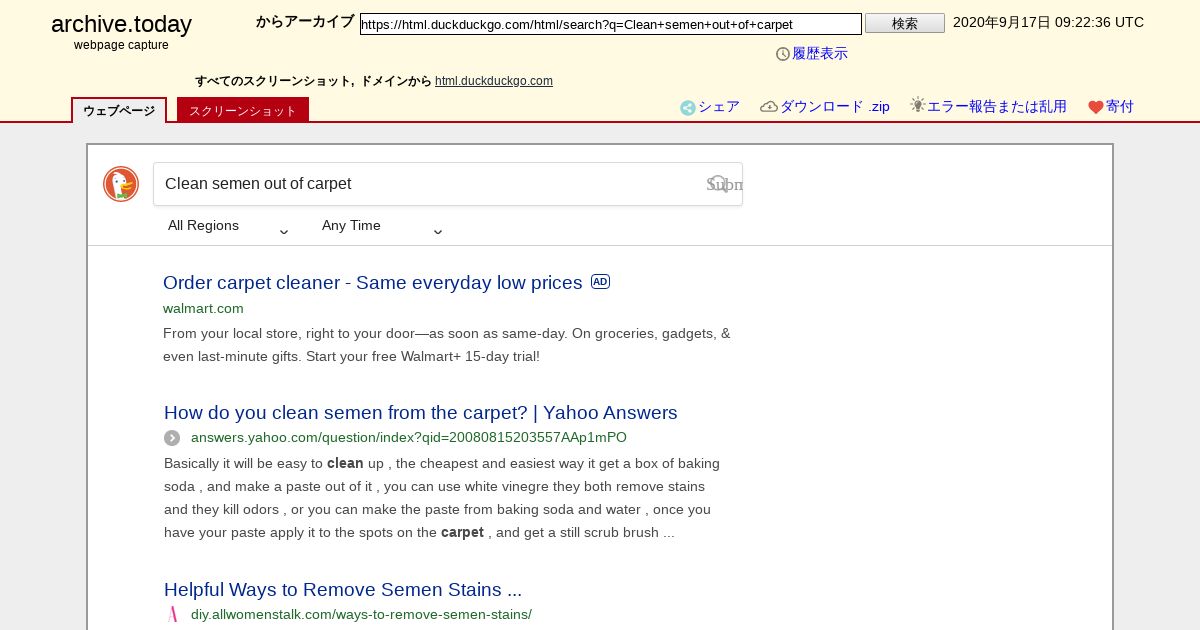Click the clock history icon
Viewport: 1200px width, 630px height.
(783, 54)
